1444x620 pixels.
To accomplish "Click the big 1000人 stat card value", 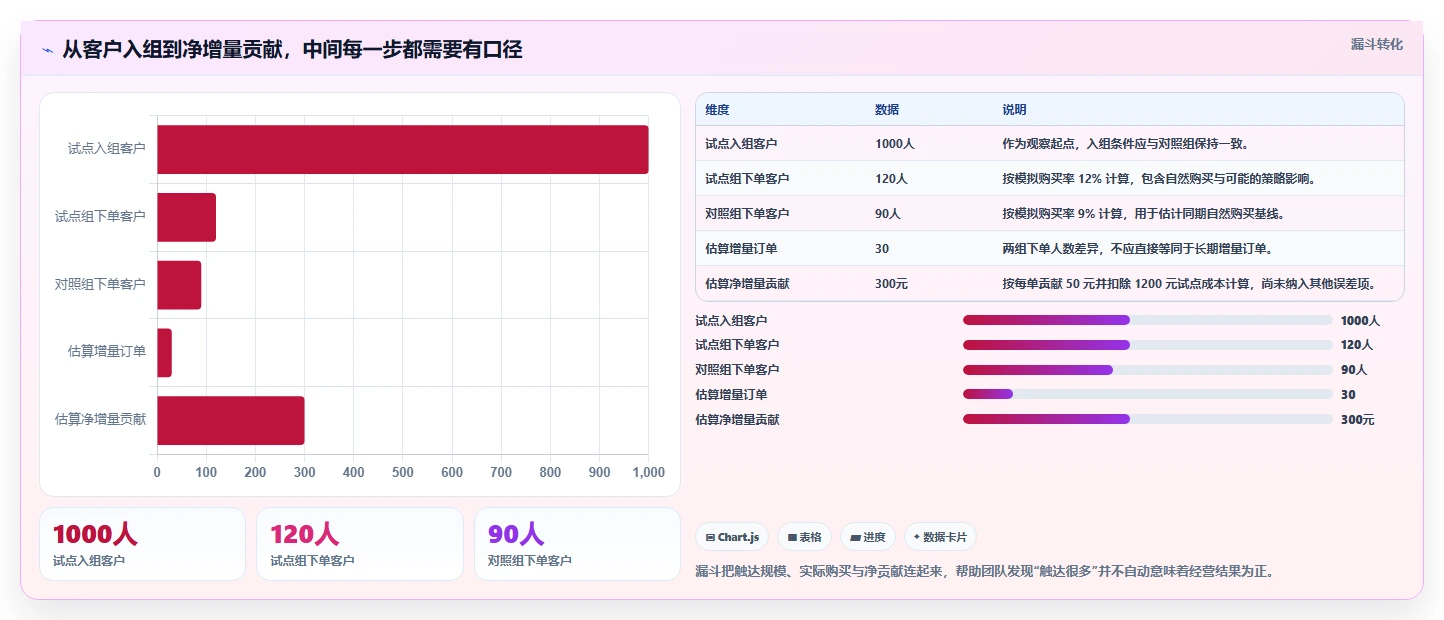I will (94, 535).
